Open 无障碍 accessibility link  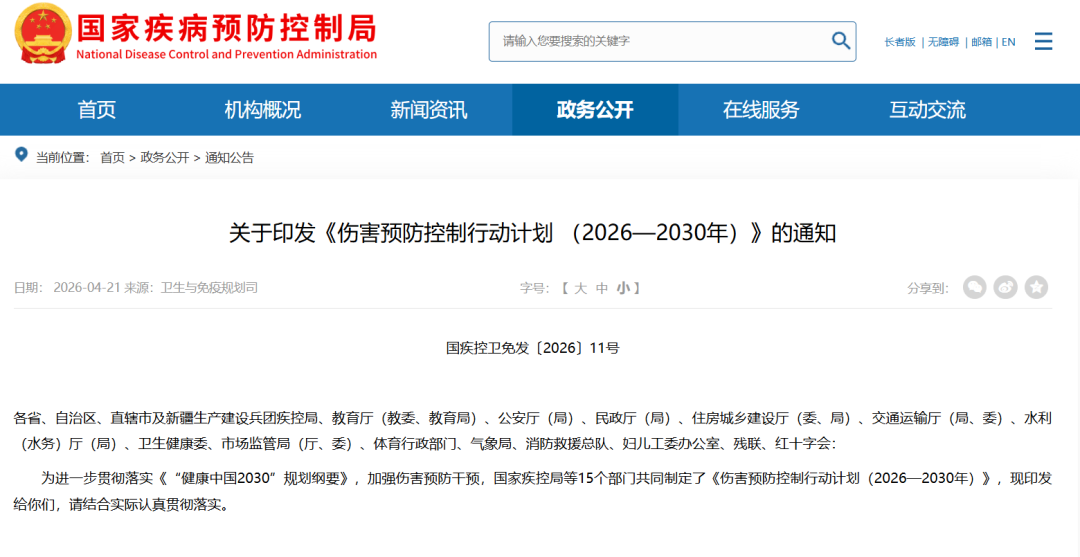[943, 42]
